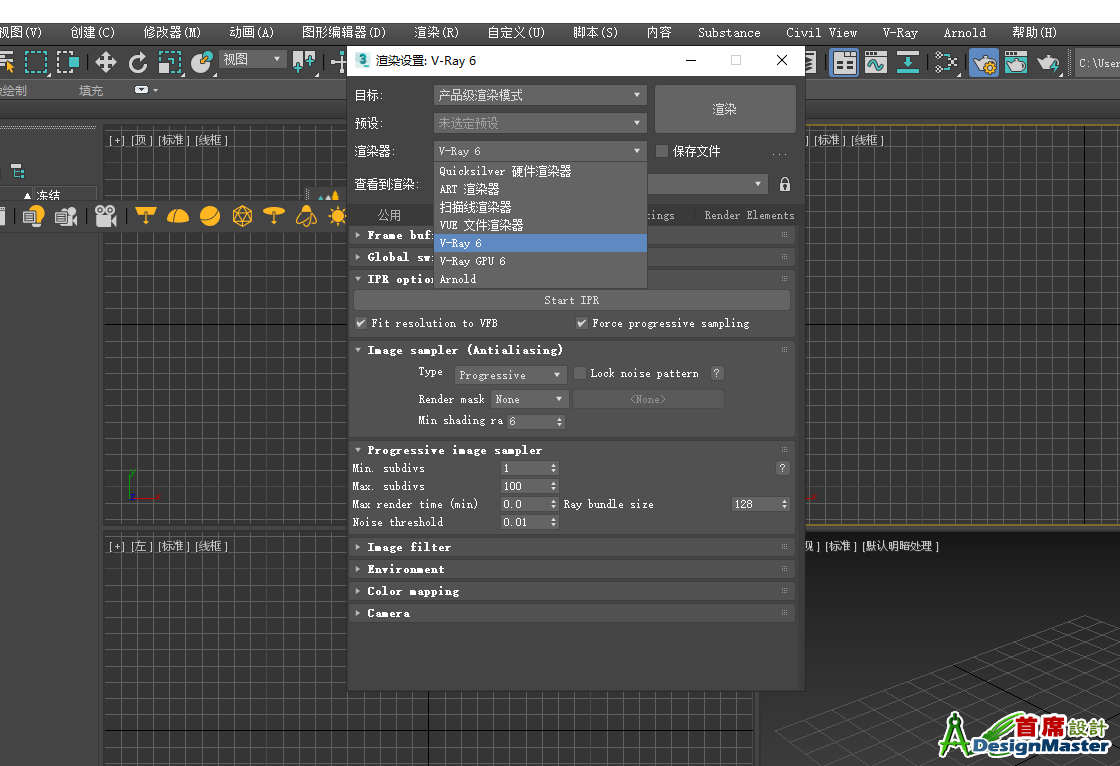
Task: Choose 扫描线渲染器 from renderer list
Action: pyautogui.click(x=540, y=207)
